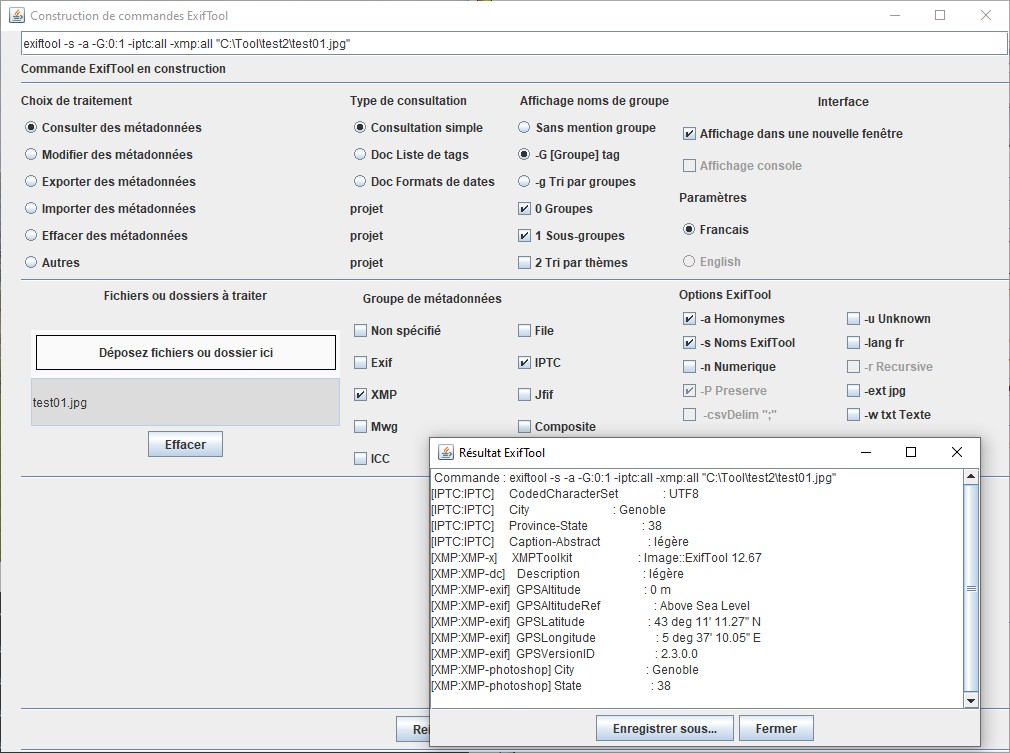Click the Java icon in main window title bar
This screenshot has height=753, width=1010.
(x=17, y=15)
